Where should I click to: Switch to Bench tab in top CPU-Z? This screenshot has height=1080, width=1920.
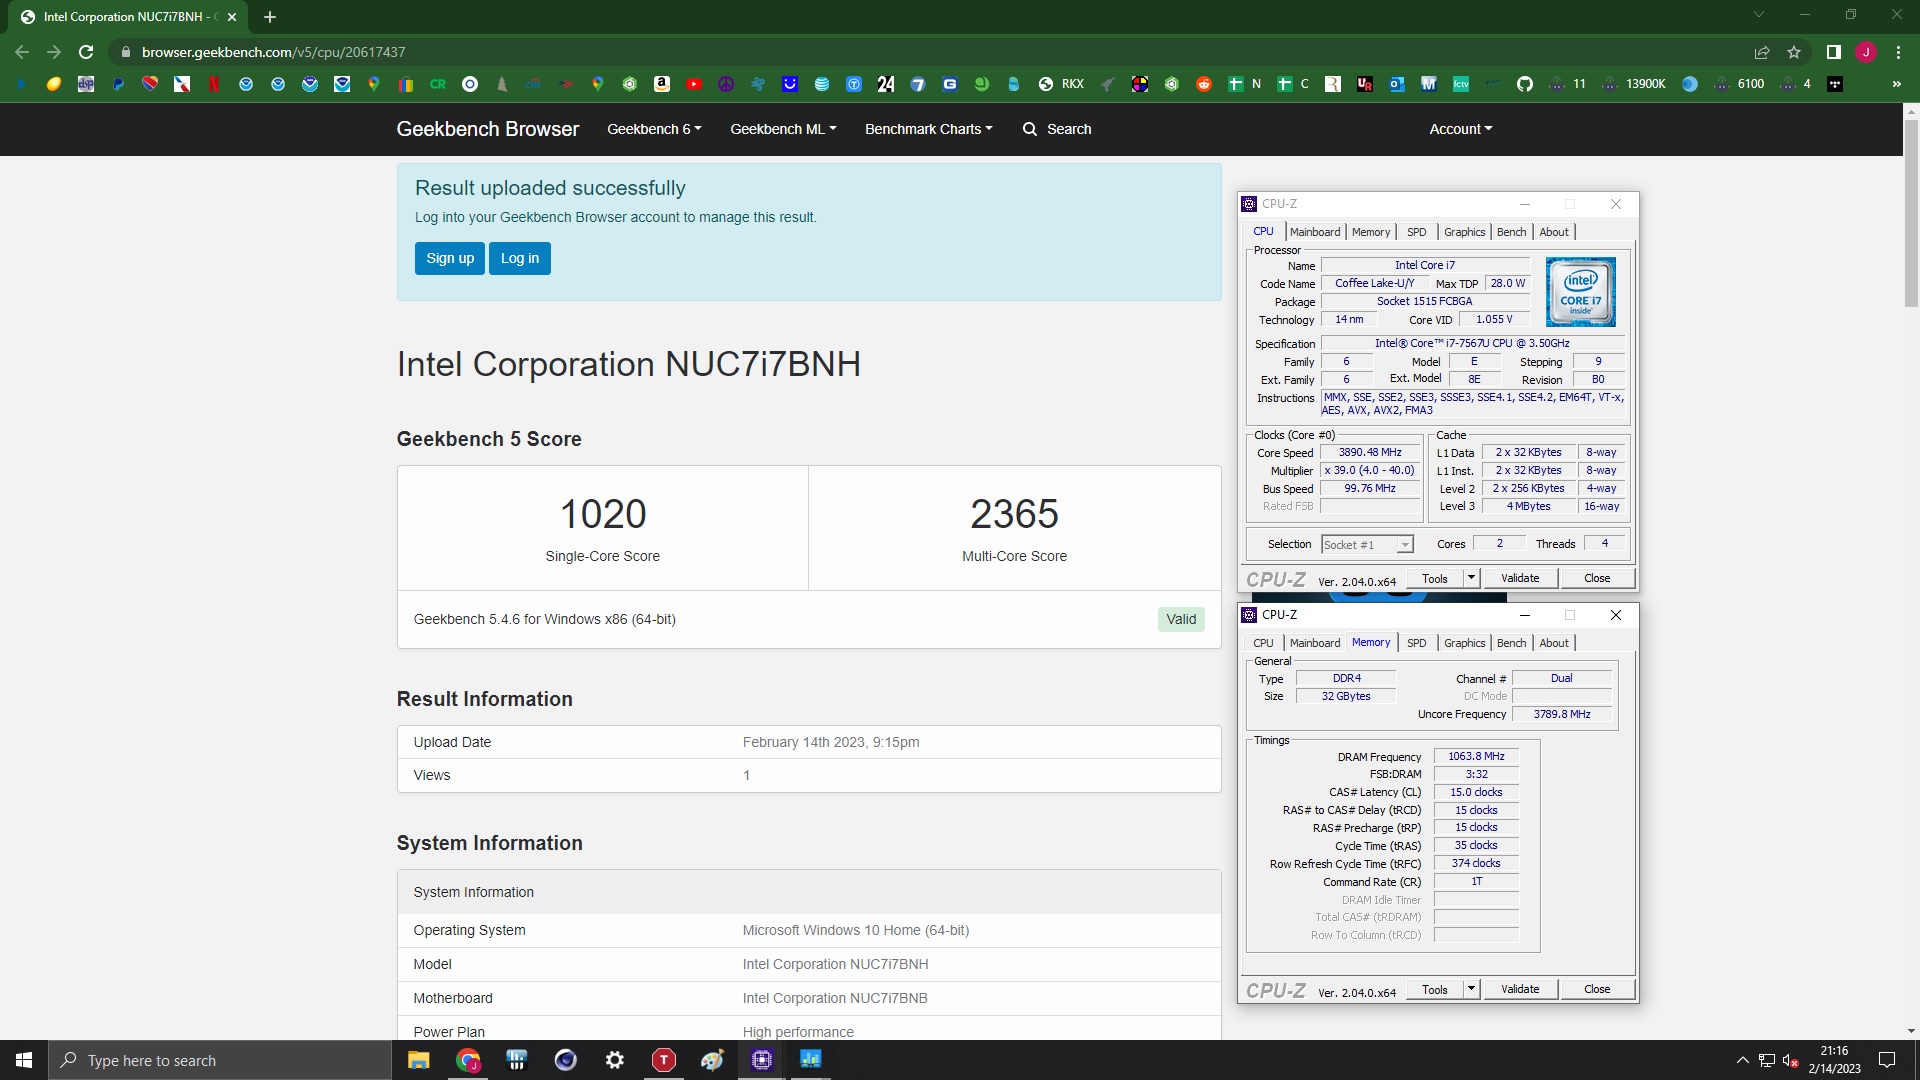click(1511, 232)
